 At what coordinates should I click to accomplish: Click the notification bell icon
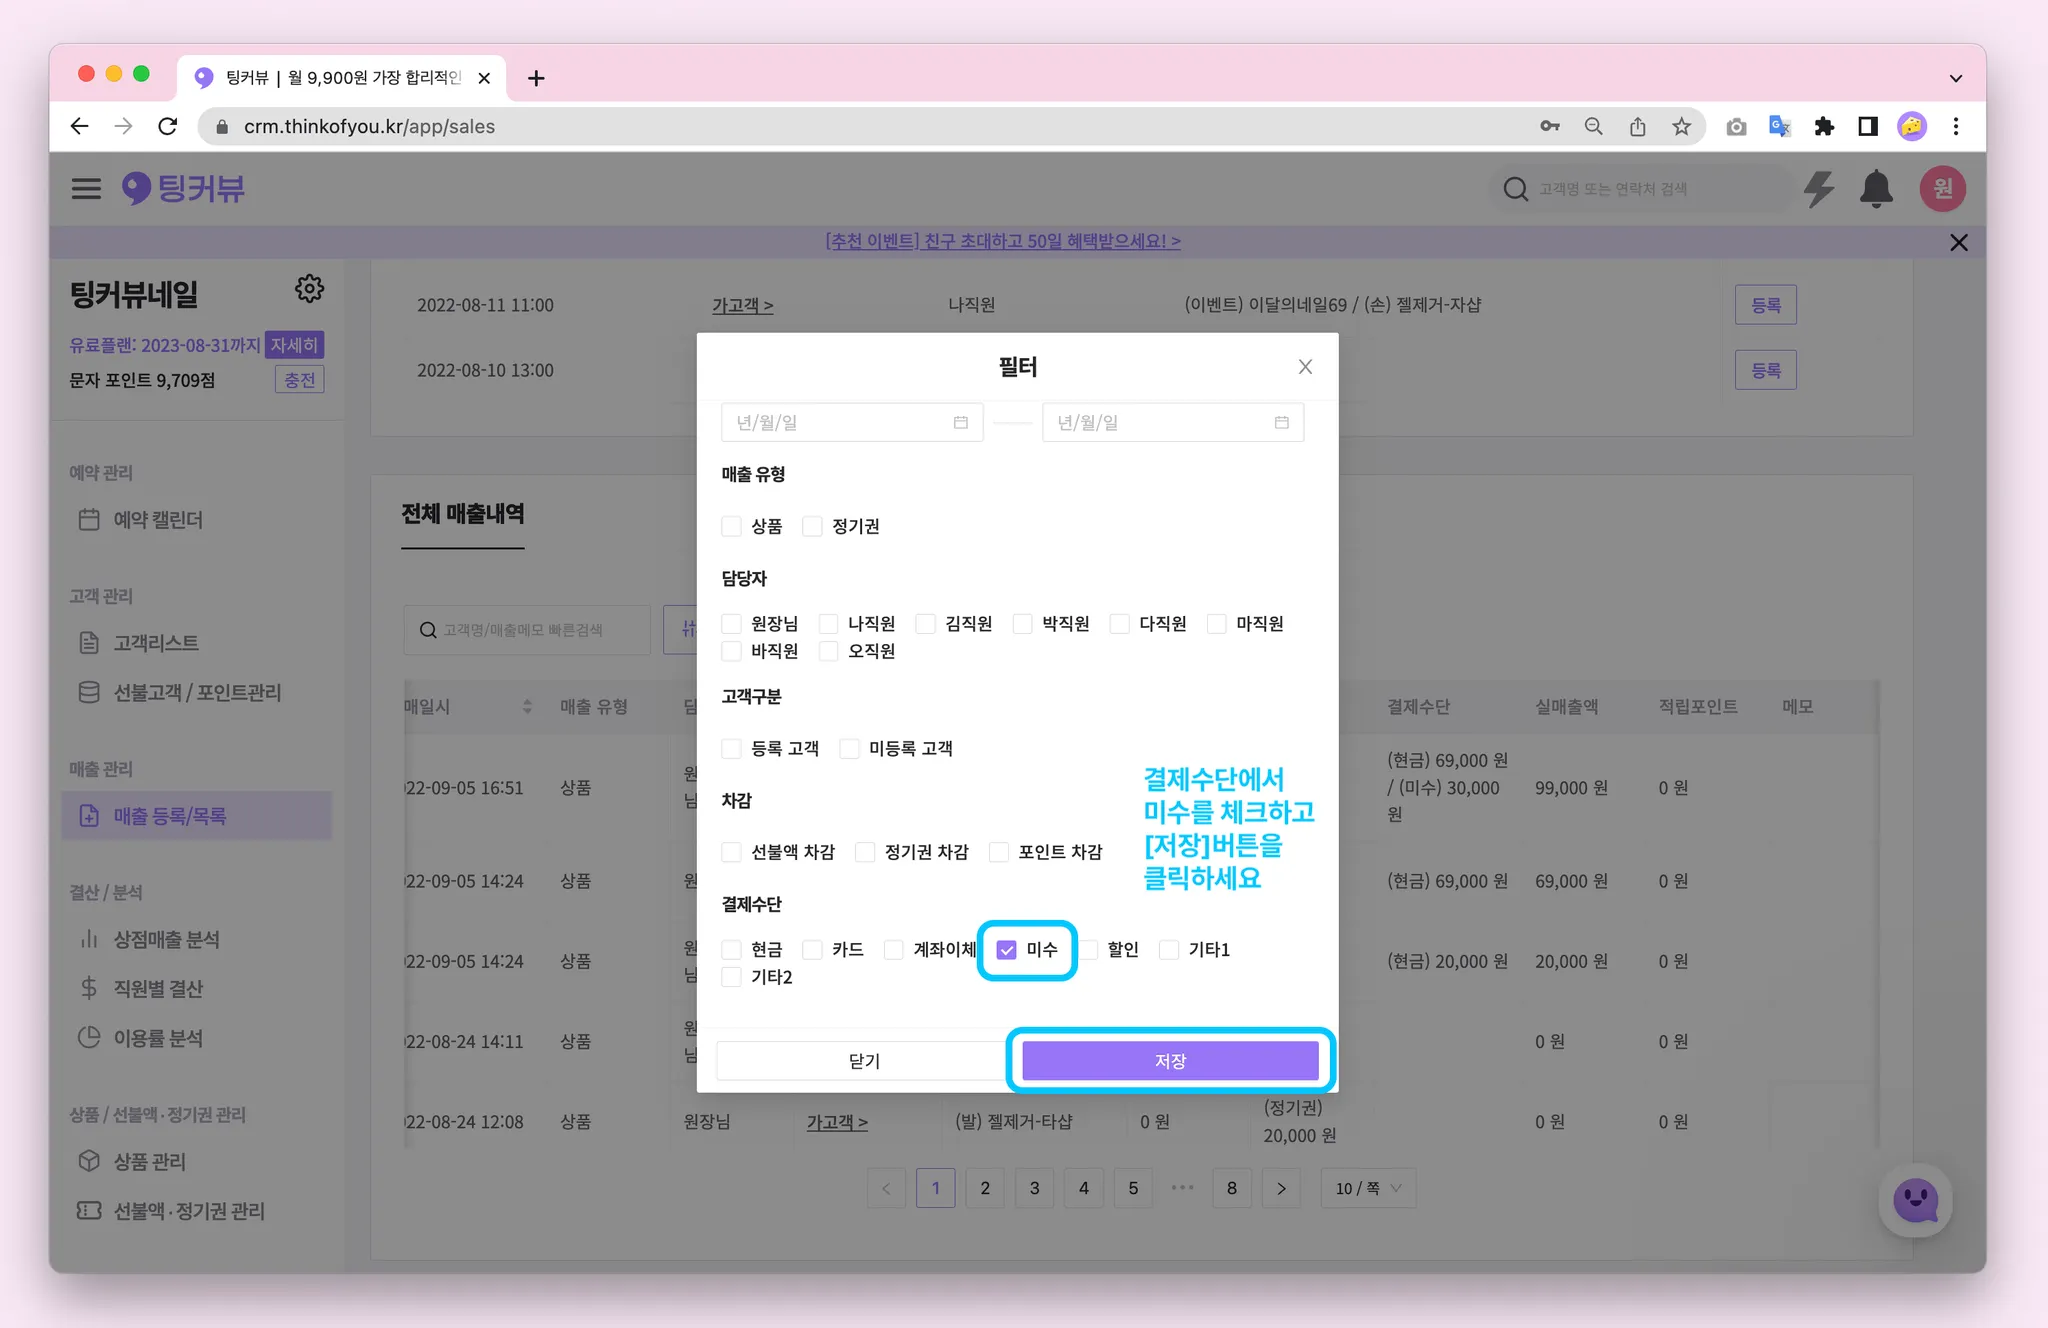(1875, 188)
